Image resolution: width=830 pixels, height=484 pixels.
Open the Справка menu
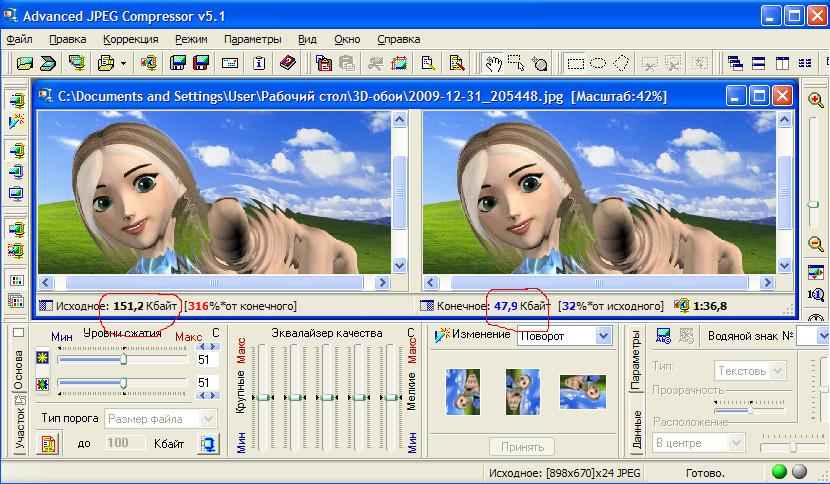(399, 39)
